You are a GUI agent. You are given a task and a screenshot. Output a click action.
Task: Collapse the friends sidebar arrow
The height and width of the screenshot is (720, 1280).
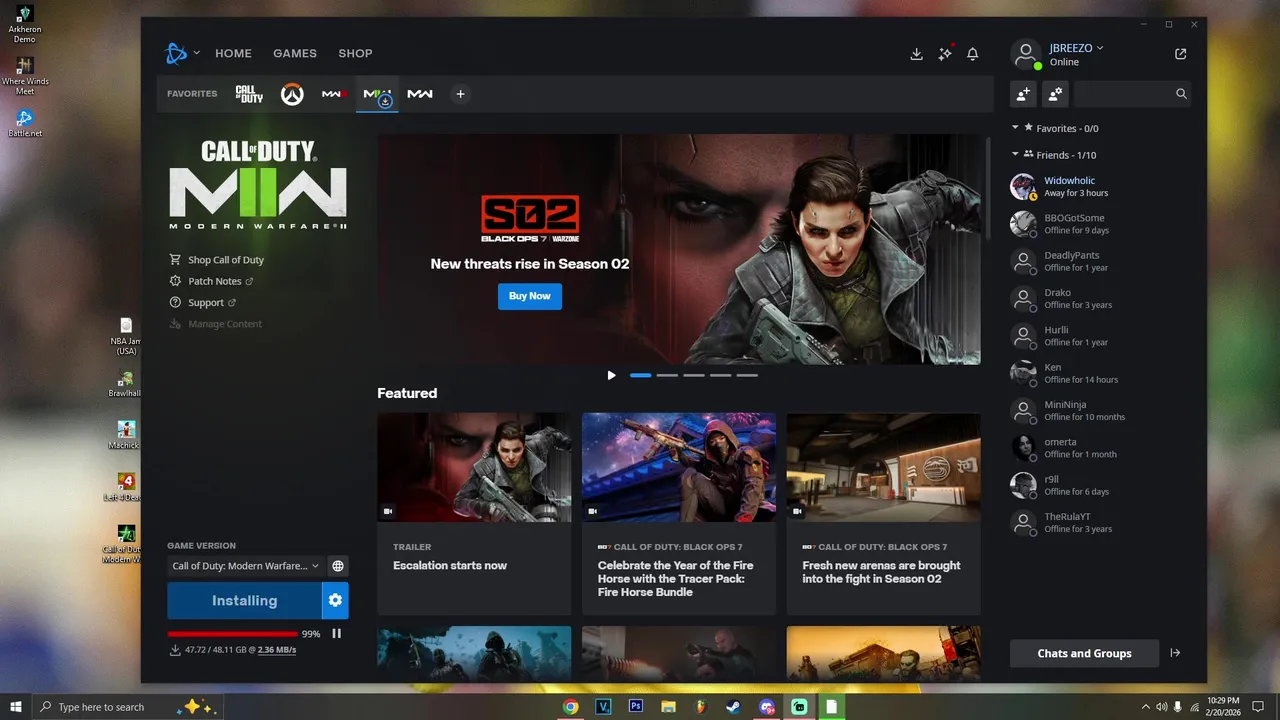(x=1175, y=653)
